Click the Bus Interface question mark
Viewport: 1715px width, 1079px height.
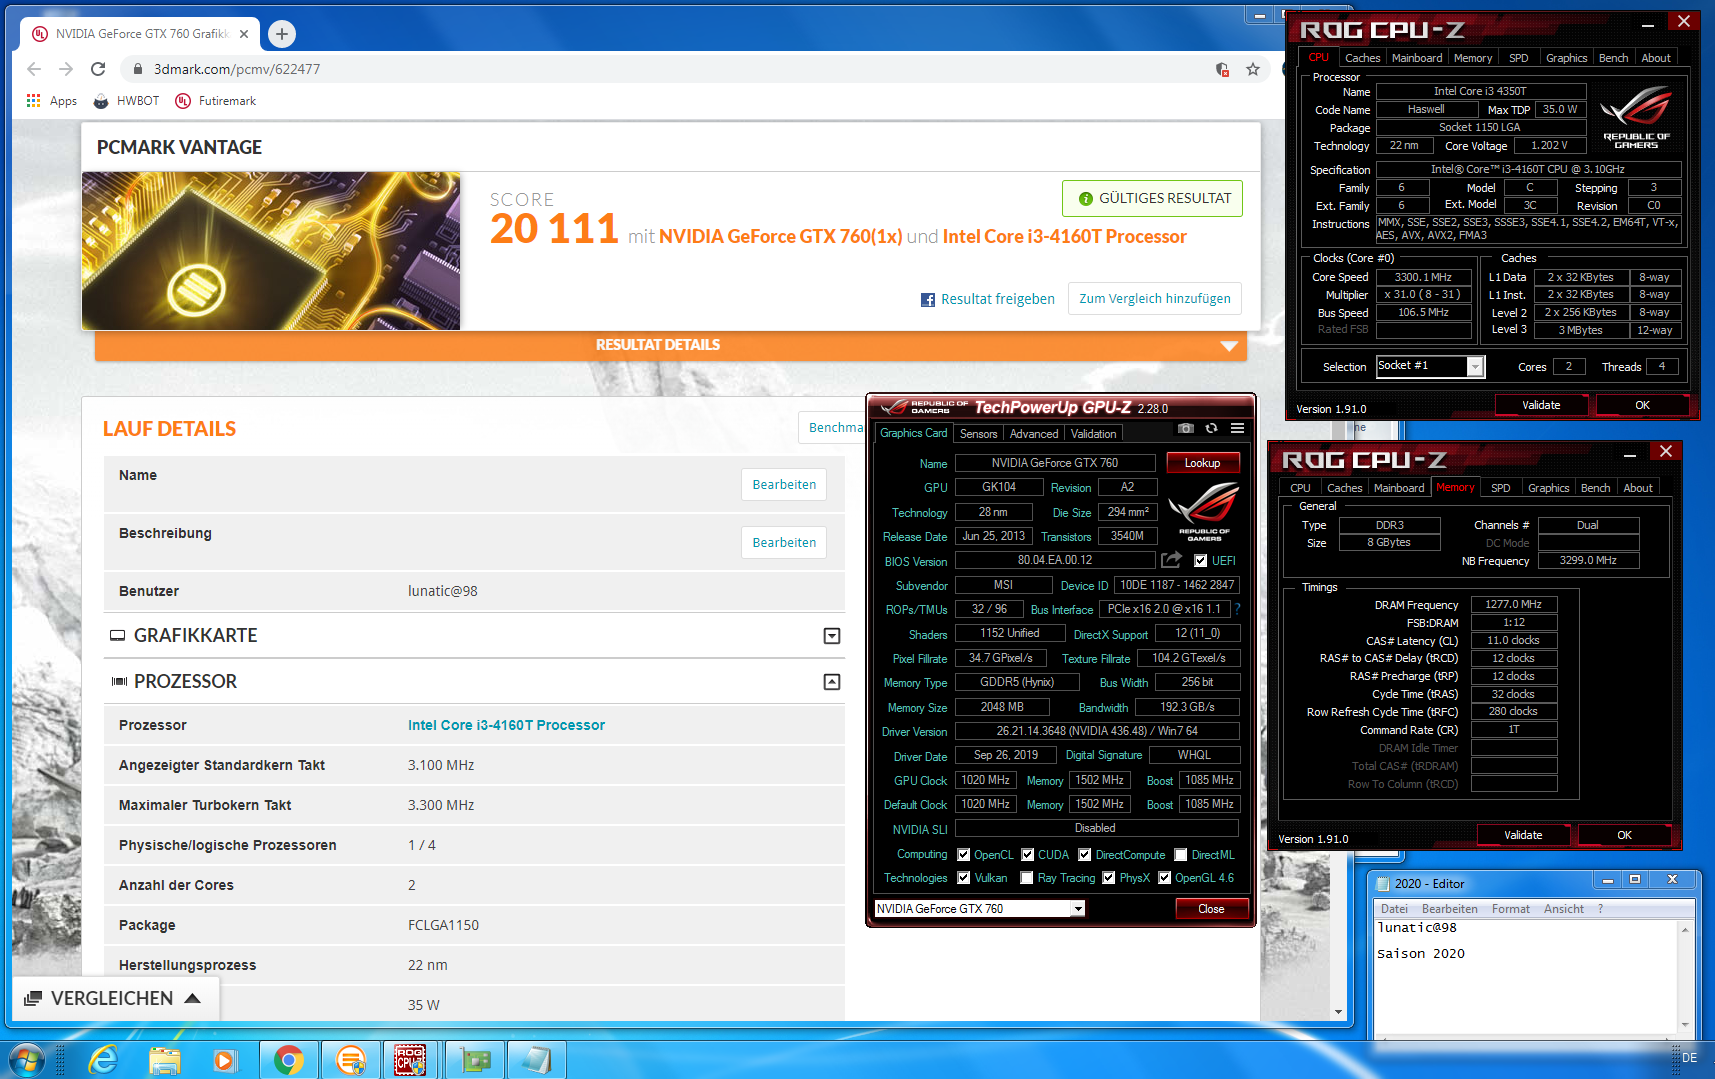(x=1237, y=609)
